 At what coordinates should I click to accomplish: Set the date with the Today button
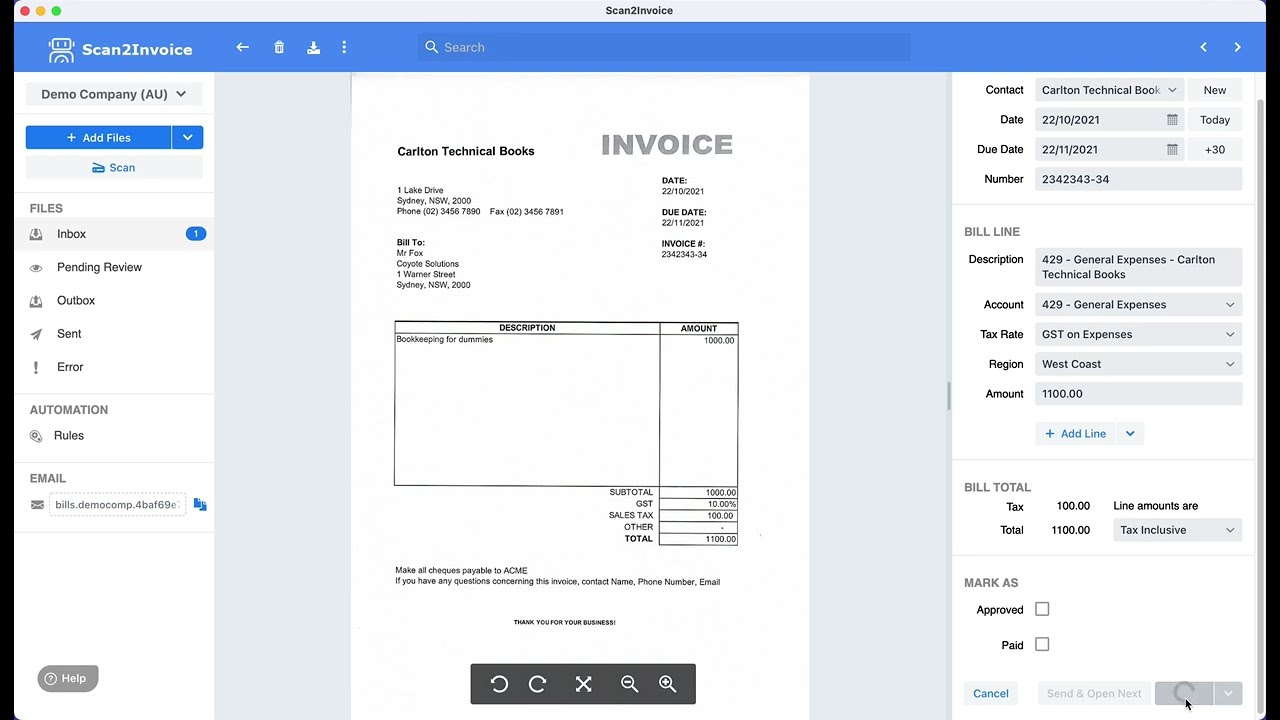(1215, 120)
